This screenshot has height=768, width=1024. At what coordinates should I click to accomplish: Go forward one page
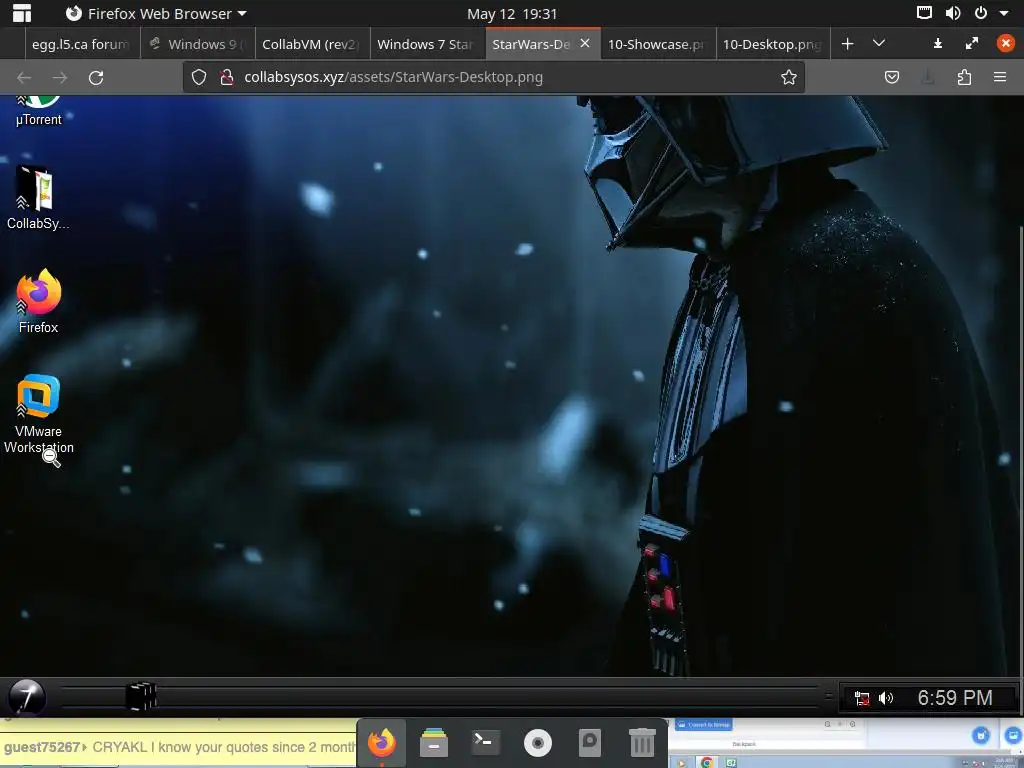[x=60, y=78]
